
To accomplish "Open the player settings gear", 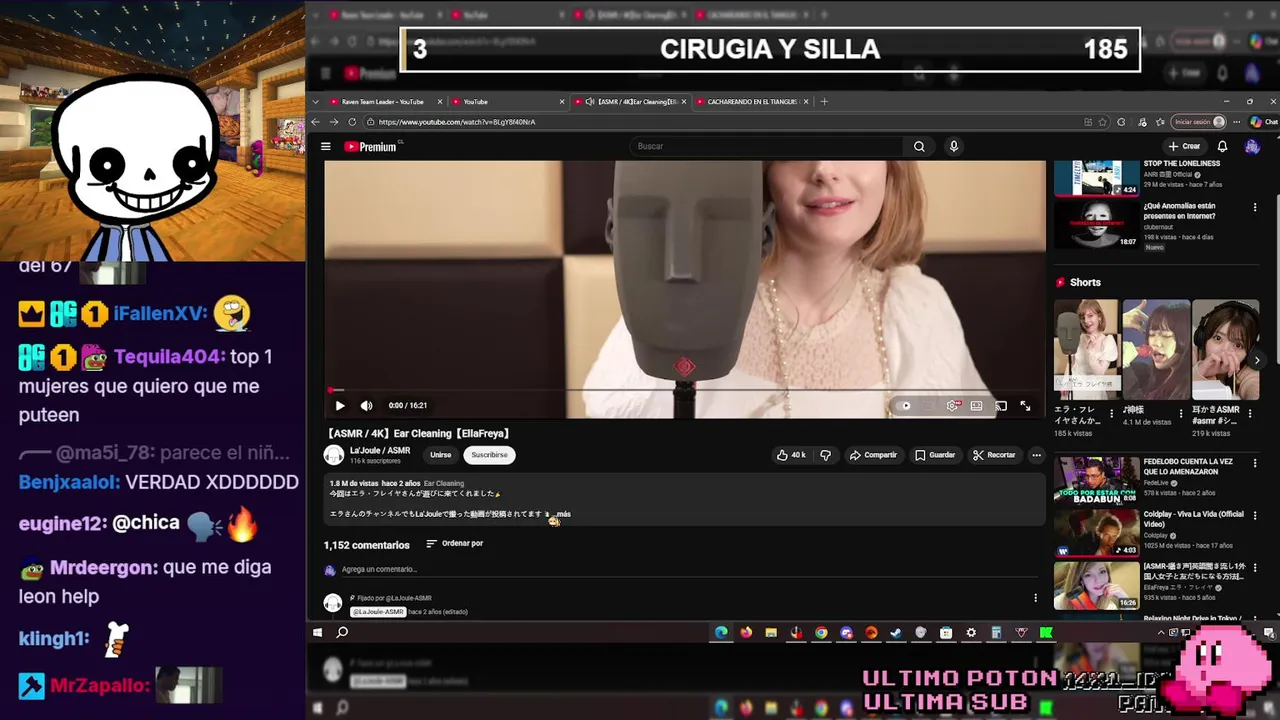I will click(952, 405).
